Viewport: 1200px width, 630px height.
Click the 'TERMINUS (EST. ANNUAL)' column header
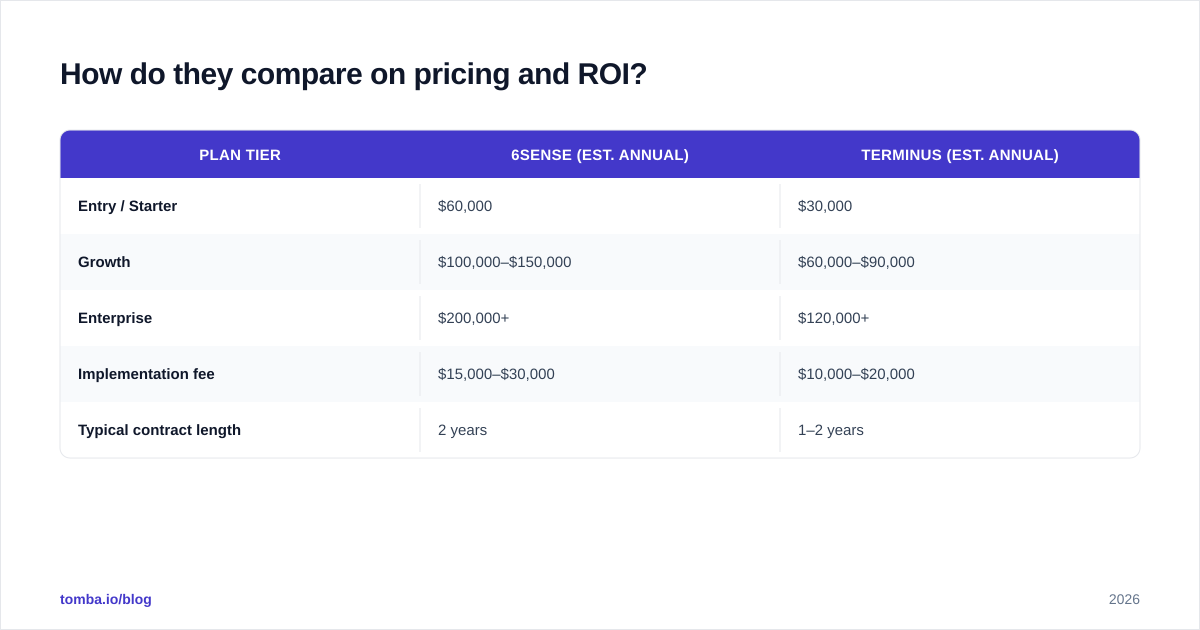click(960, 155)
